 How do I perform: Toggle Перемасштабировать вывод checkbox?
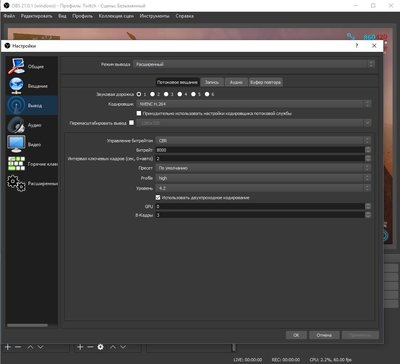pyautogui.click(x=131, y=123)
